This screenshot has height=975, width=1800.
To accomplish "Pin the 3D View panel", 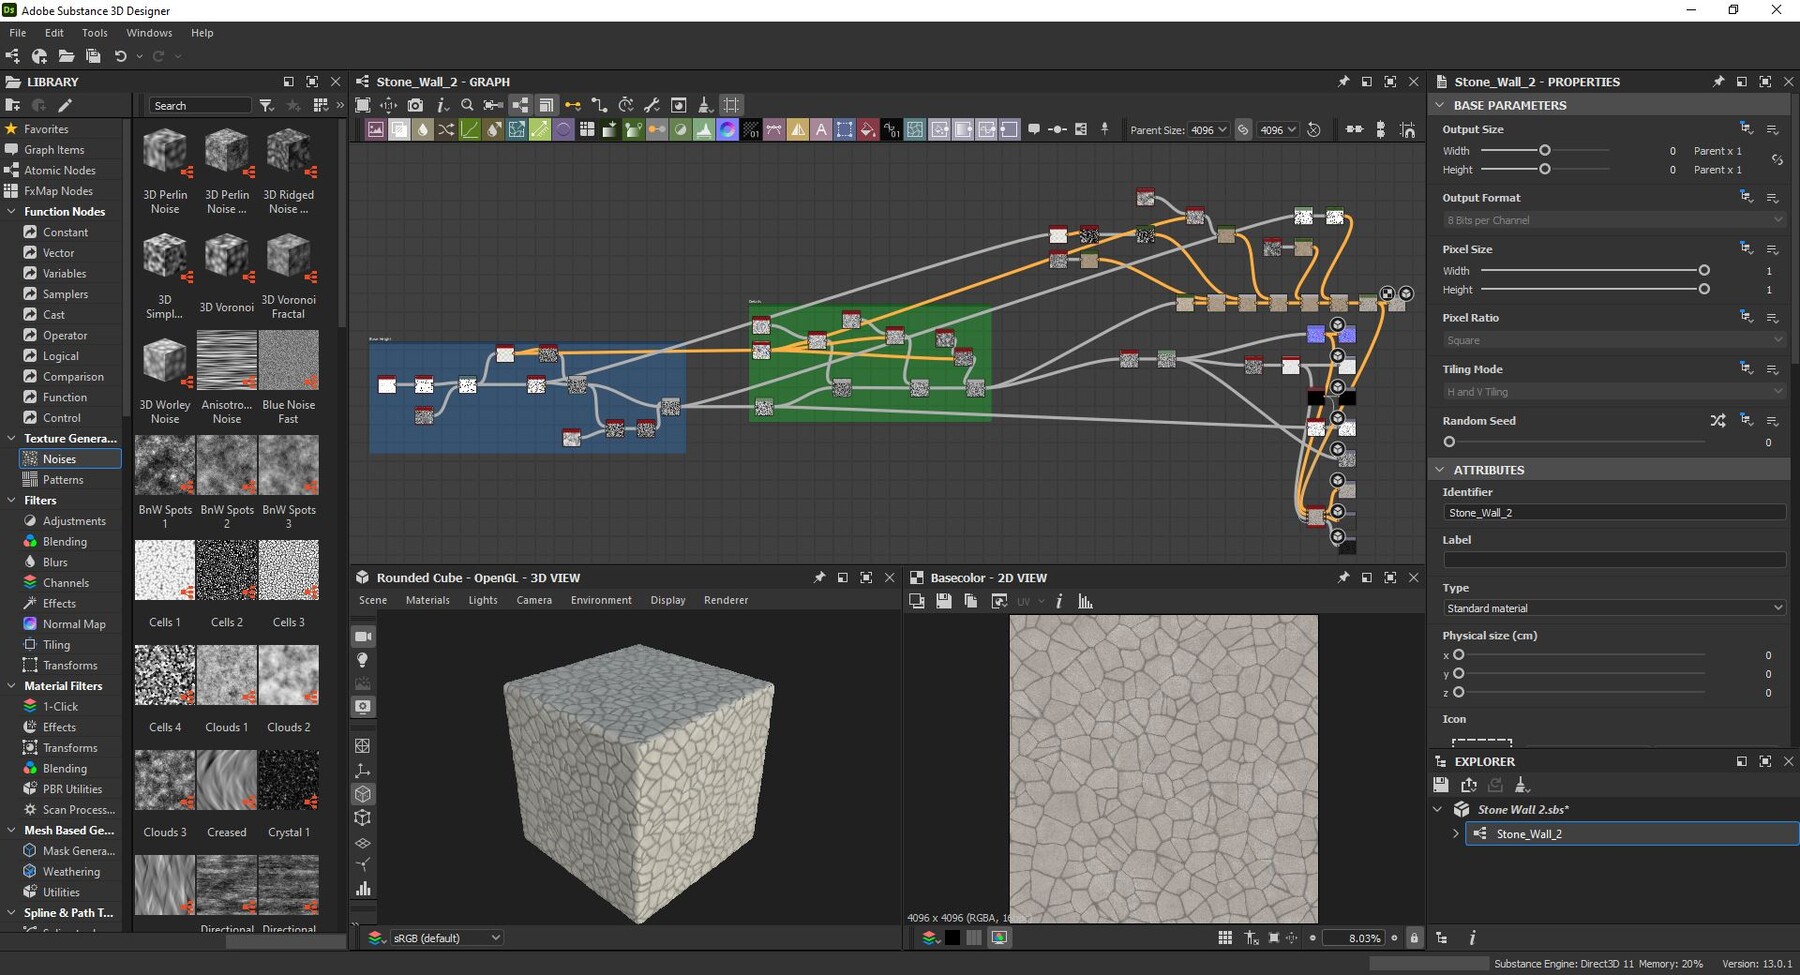I will tap(819, 578).
